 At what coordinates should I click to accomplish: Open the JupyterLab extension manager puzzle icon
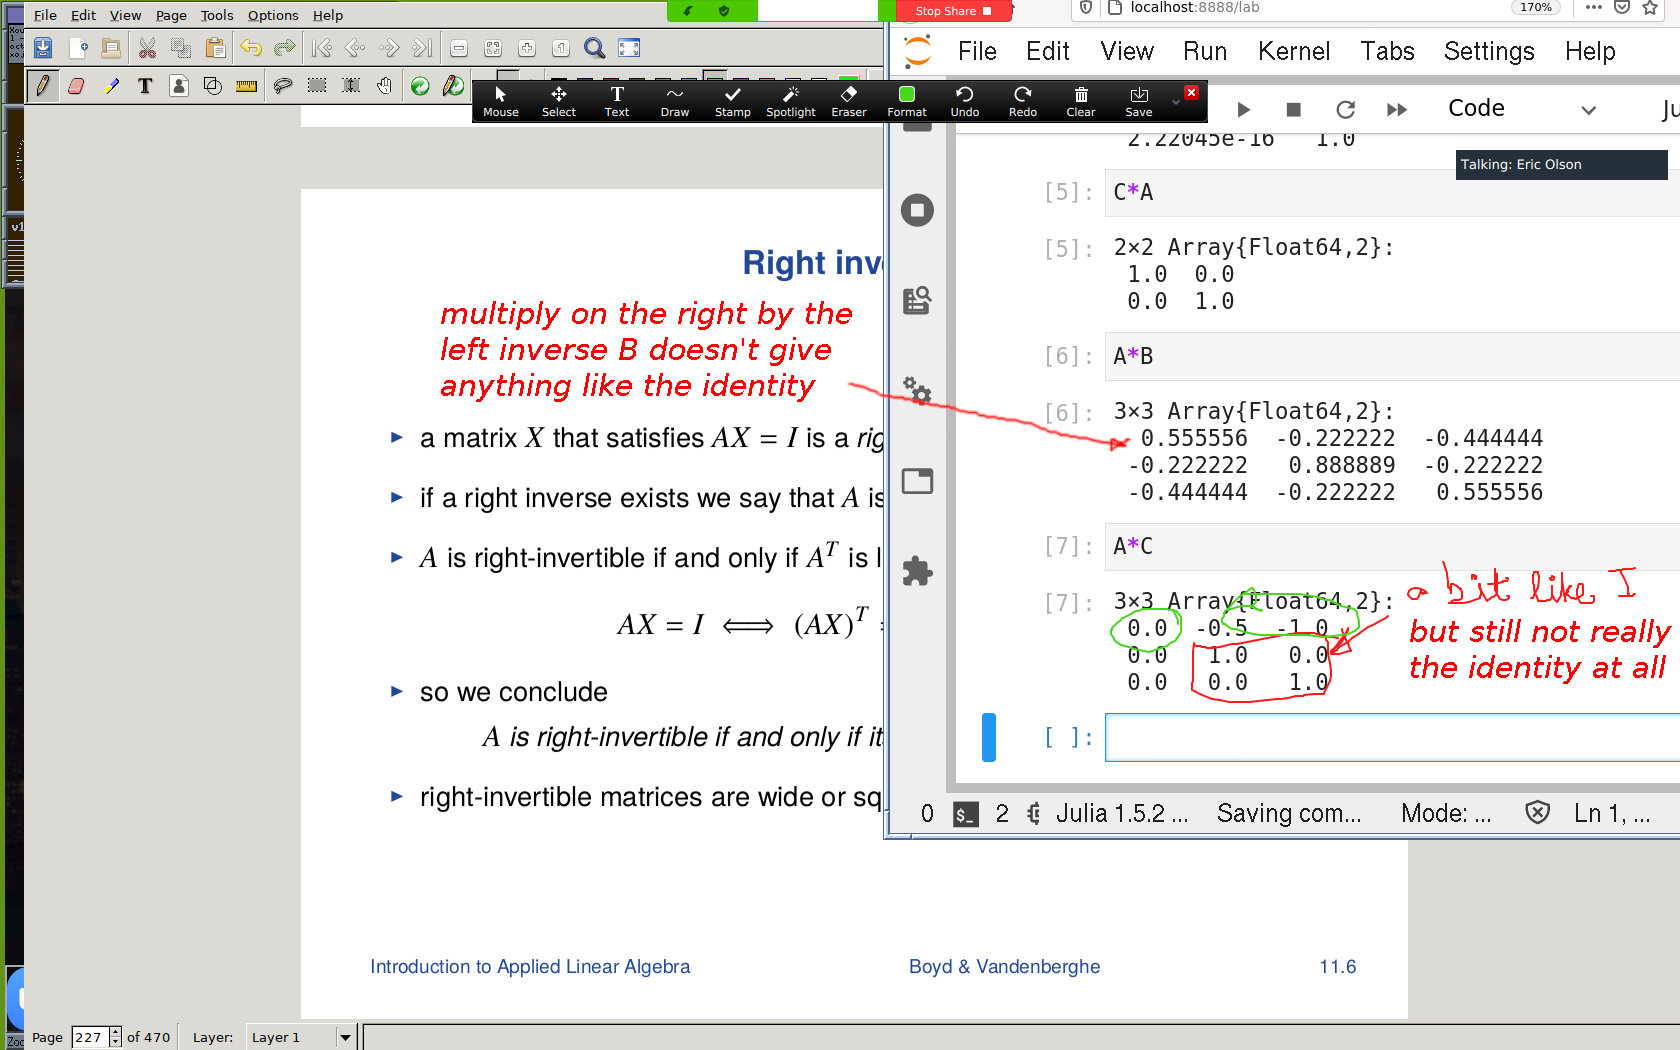(917, 571)
